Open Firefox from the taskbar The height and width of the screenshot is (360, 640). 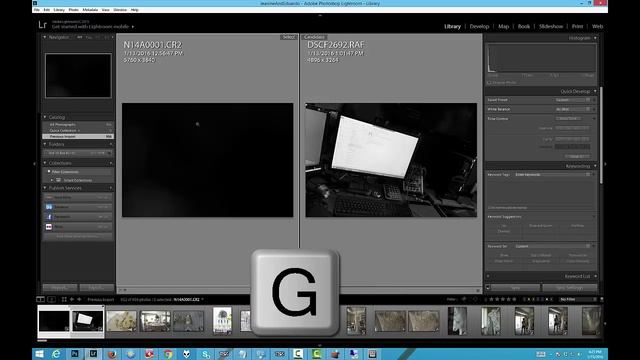112,354
